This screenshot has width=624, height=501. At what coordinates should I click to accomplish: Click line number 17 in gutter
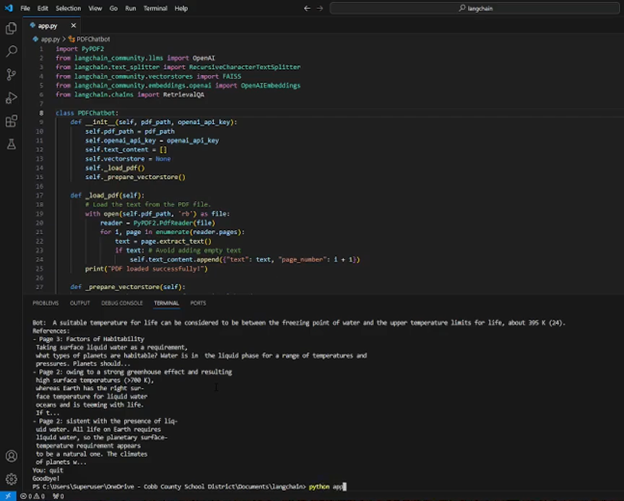tap(40, 195)
